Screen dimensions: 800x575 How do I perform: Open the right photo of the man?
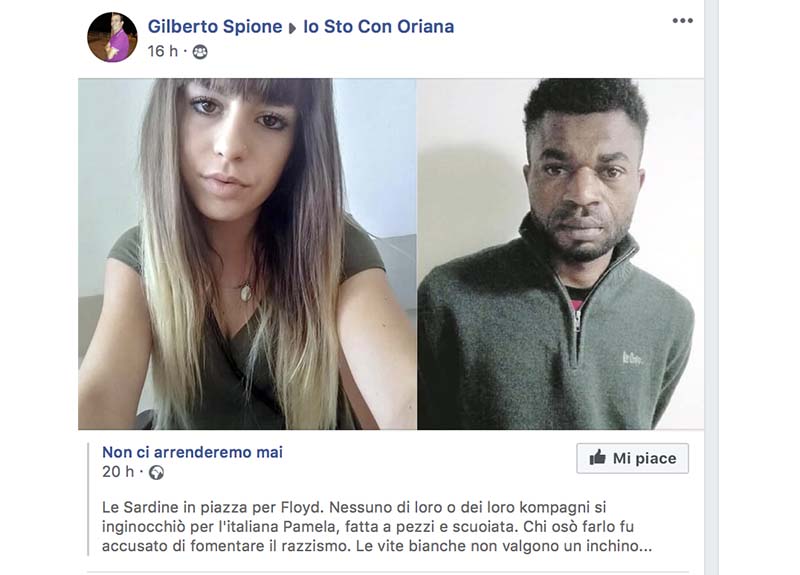561,254
